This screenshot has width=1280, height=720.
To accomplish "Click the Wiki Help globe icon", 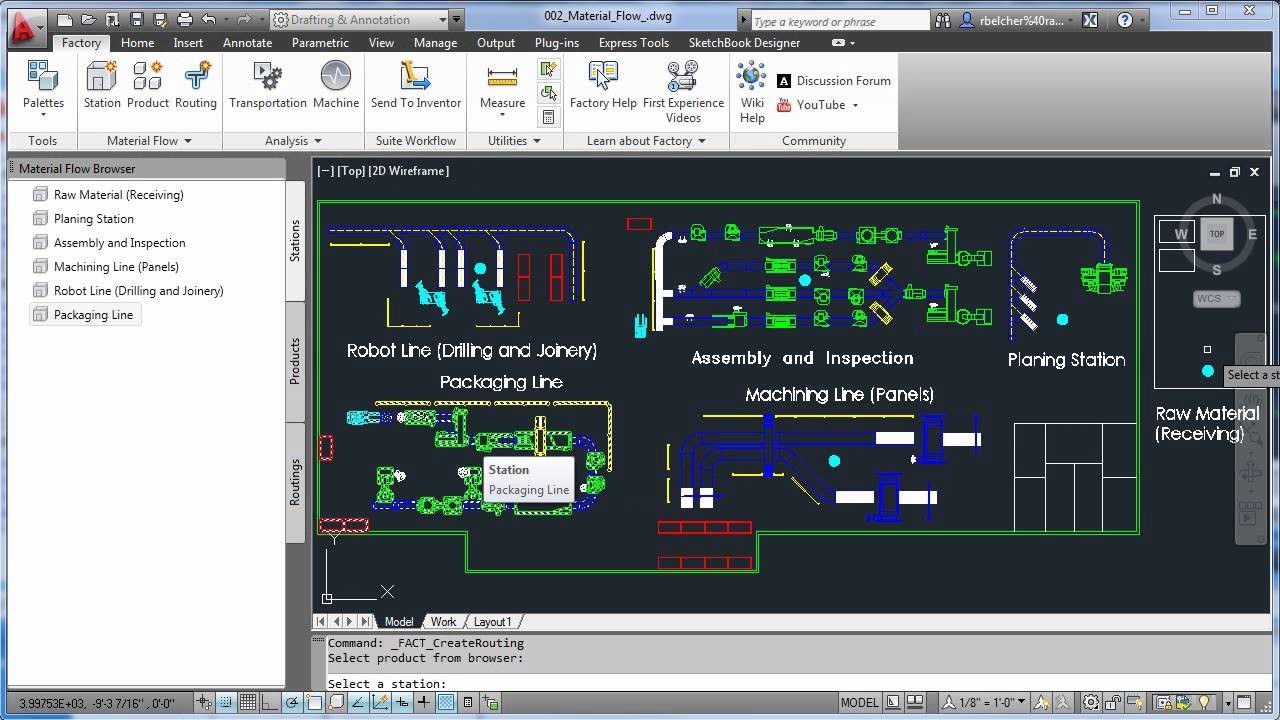I will point(751,75).
